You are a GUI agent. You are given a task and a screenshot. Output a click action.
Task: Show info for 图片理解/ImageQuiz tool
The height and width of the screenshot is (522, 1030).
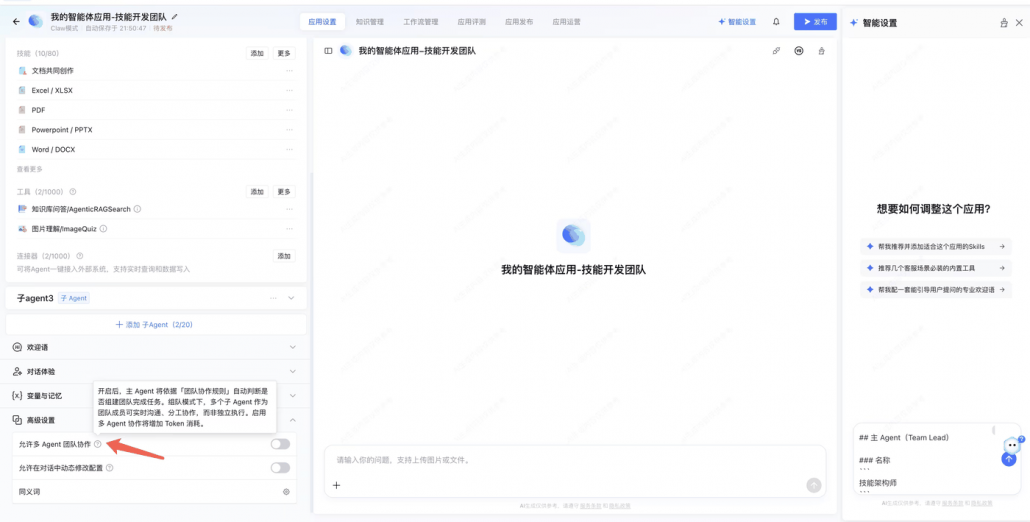(x=103, y=228)
